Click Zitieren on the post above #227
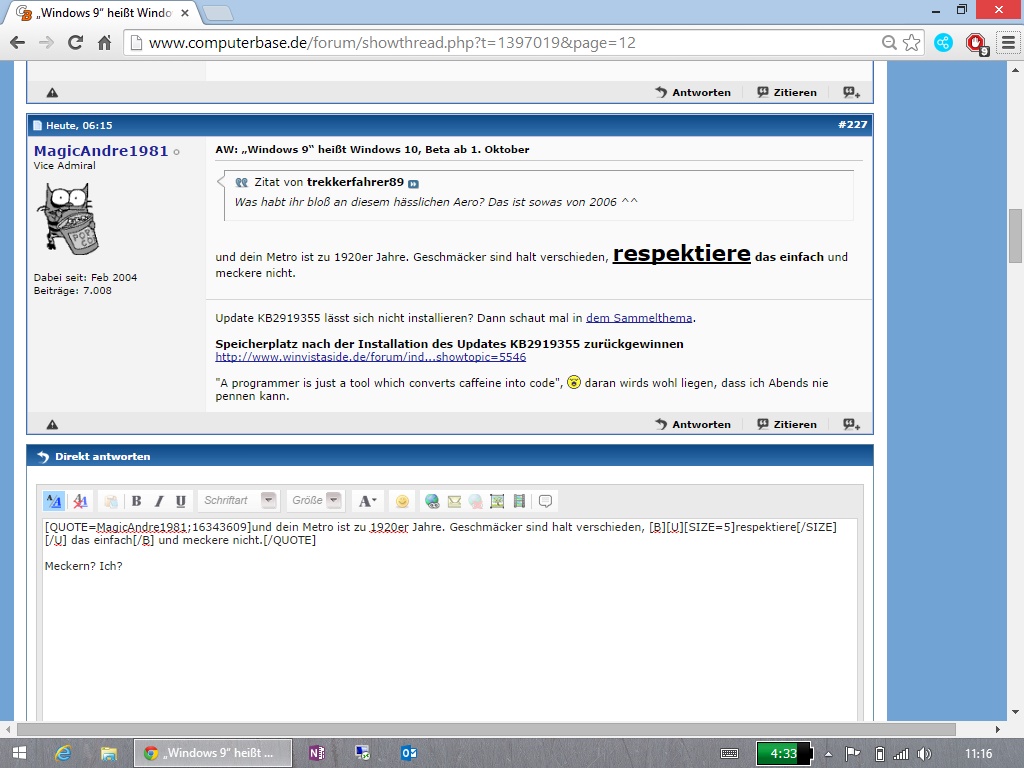The image size is (1024, 768). click(787, 93)
